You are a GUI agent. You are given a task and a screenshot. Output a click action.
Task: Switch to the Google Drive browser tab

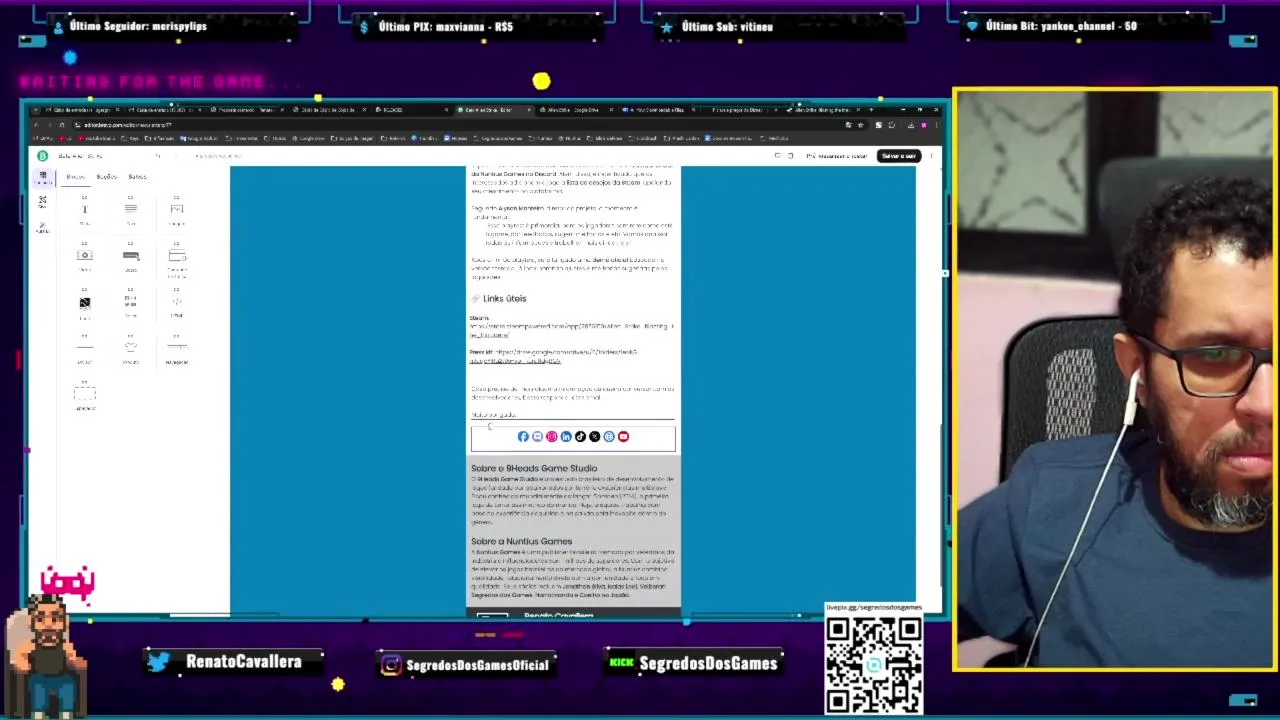coord(575,110)
